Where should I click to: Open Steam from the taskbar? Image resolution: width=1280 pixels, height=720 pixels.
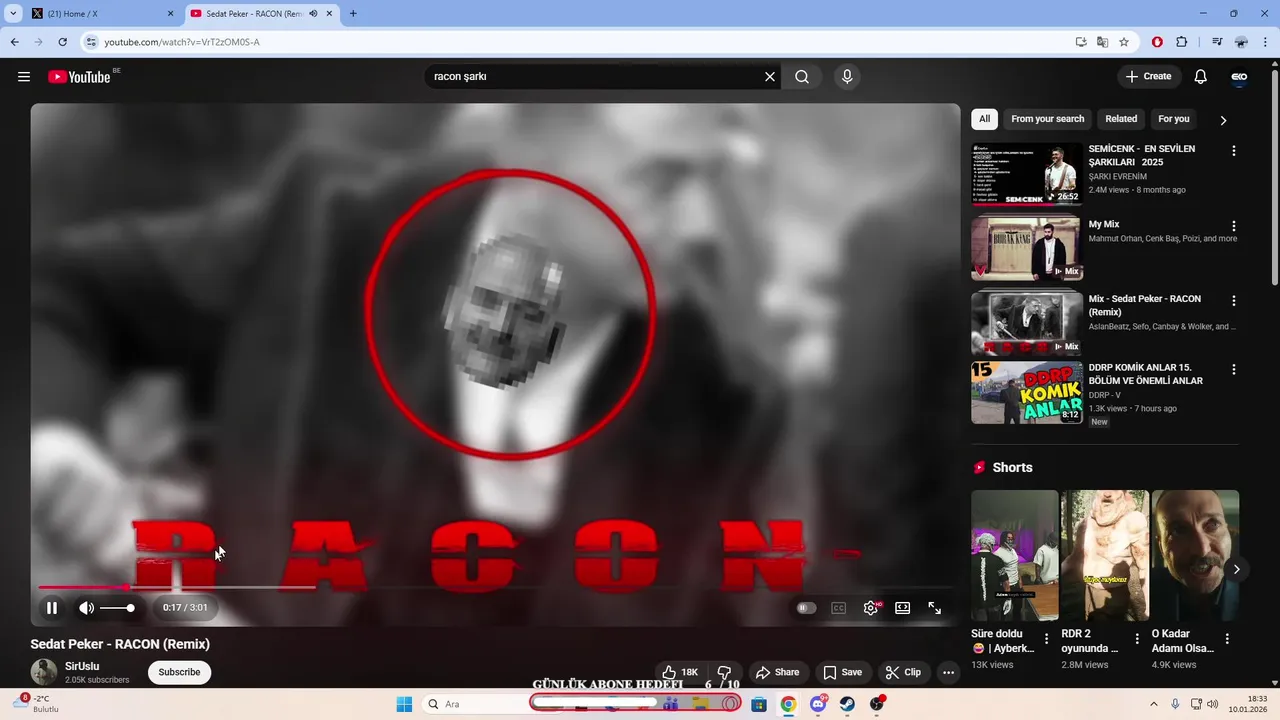(x=848, y=704)
